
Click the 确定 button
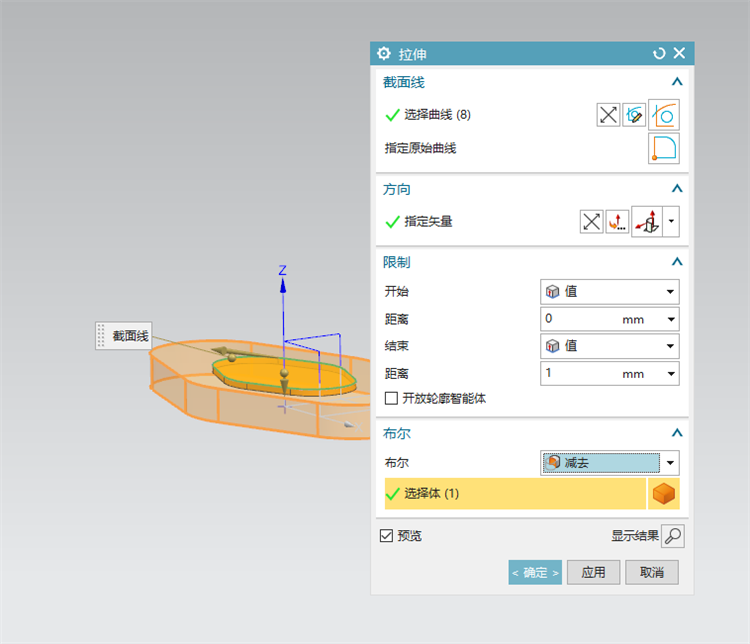point(535,572)
